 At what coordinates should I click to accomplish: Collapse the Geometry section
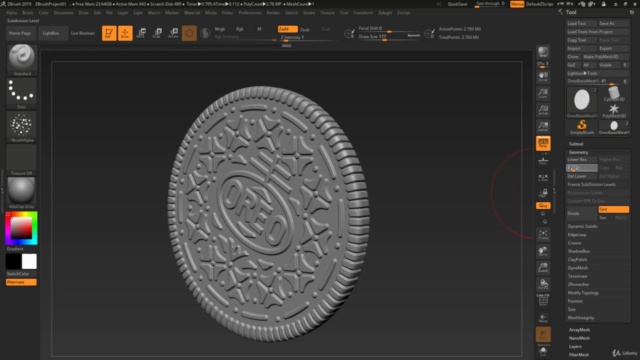click(x=578, y=152)
